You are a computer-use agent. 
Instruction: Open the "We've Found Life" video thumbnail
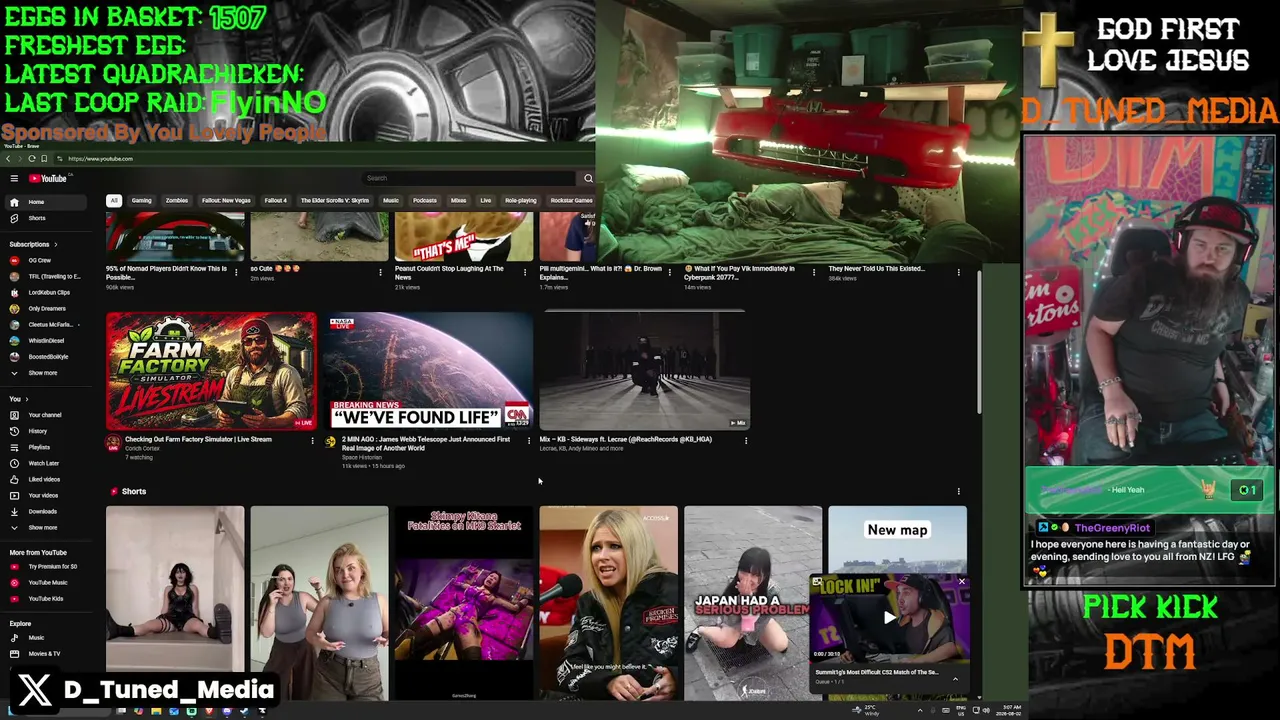[x=429, y=371]
